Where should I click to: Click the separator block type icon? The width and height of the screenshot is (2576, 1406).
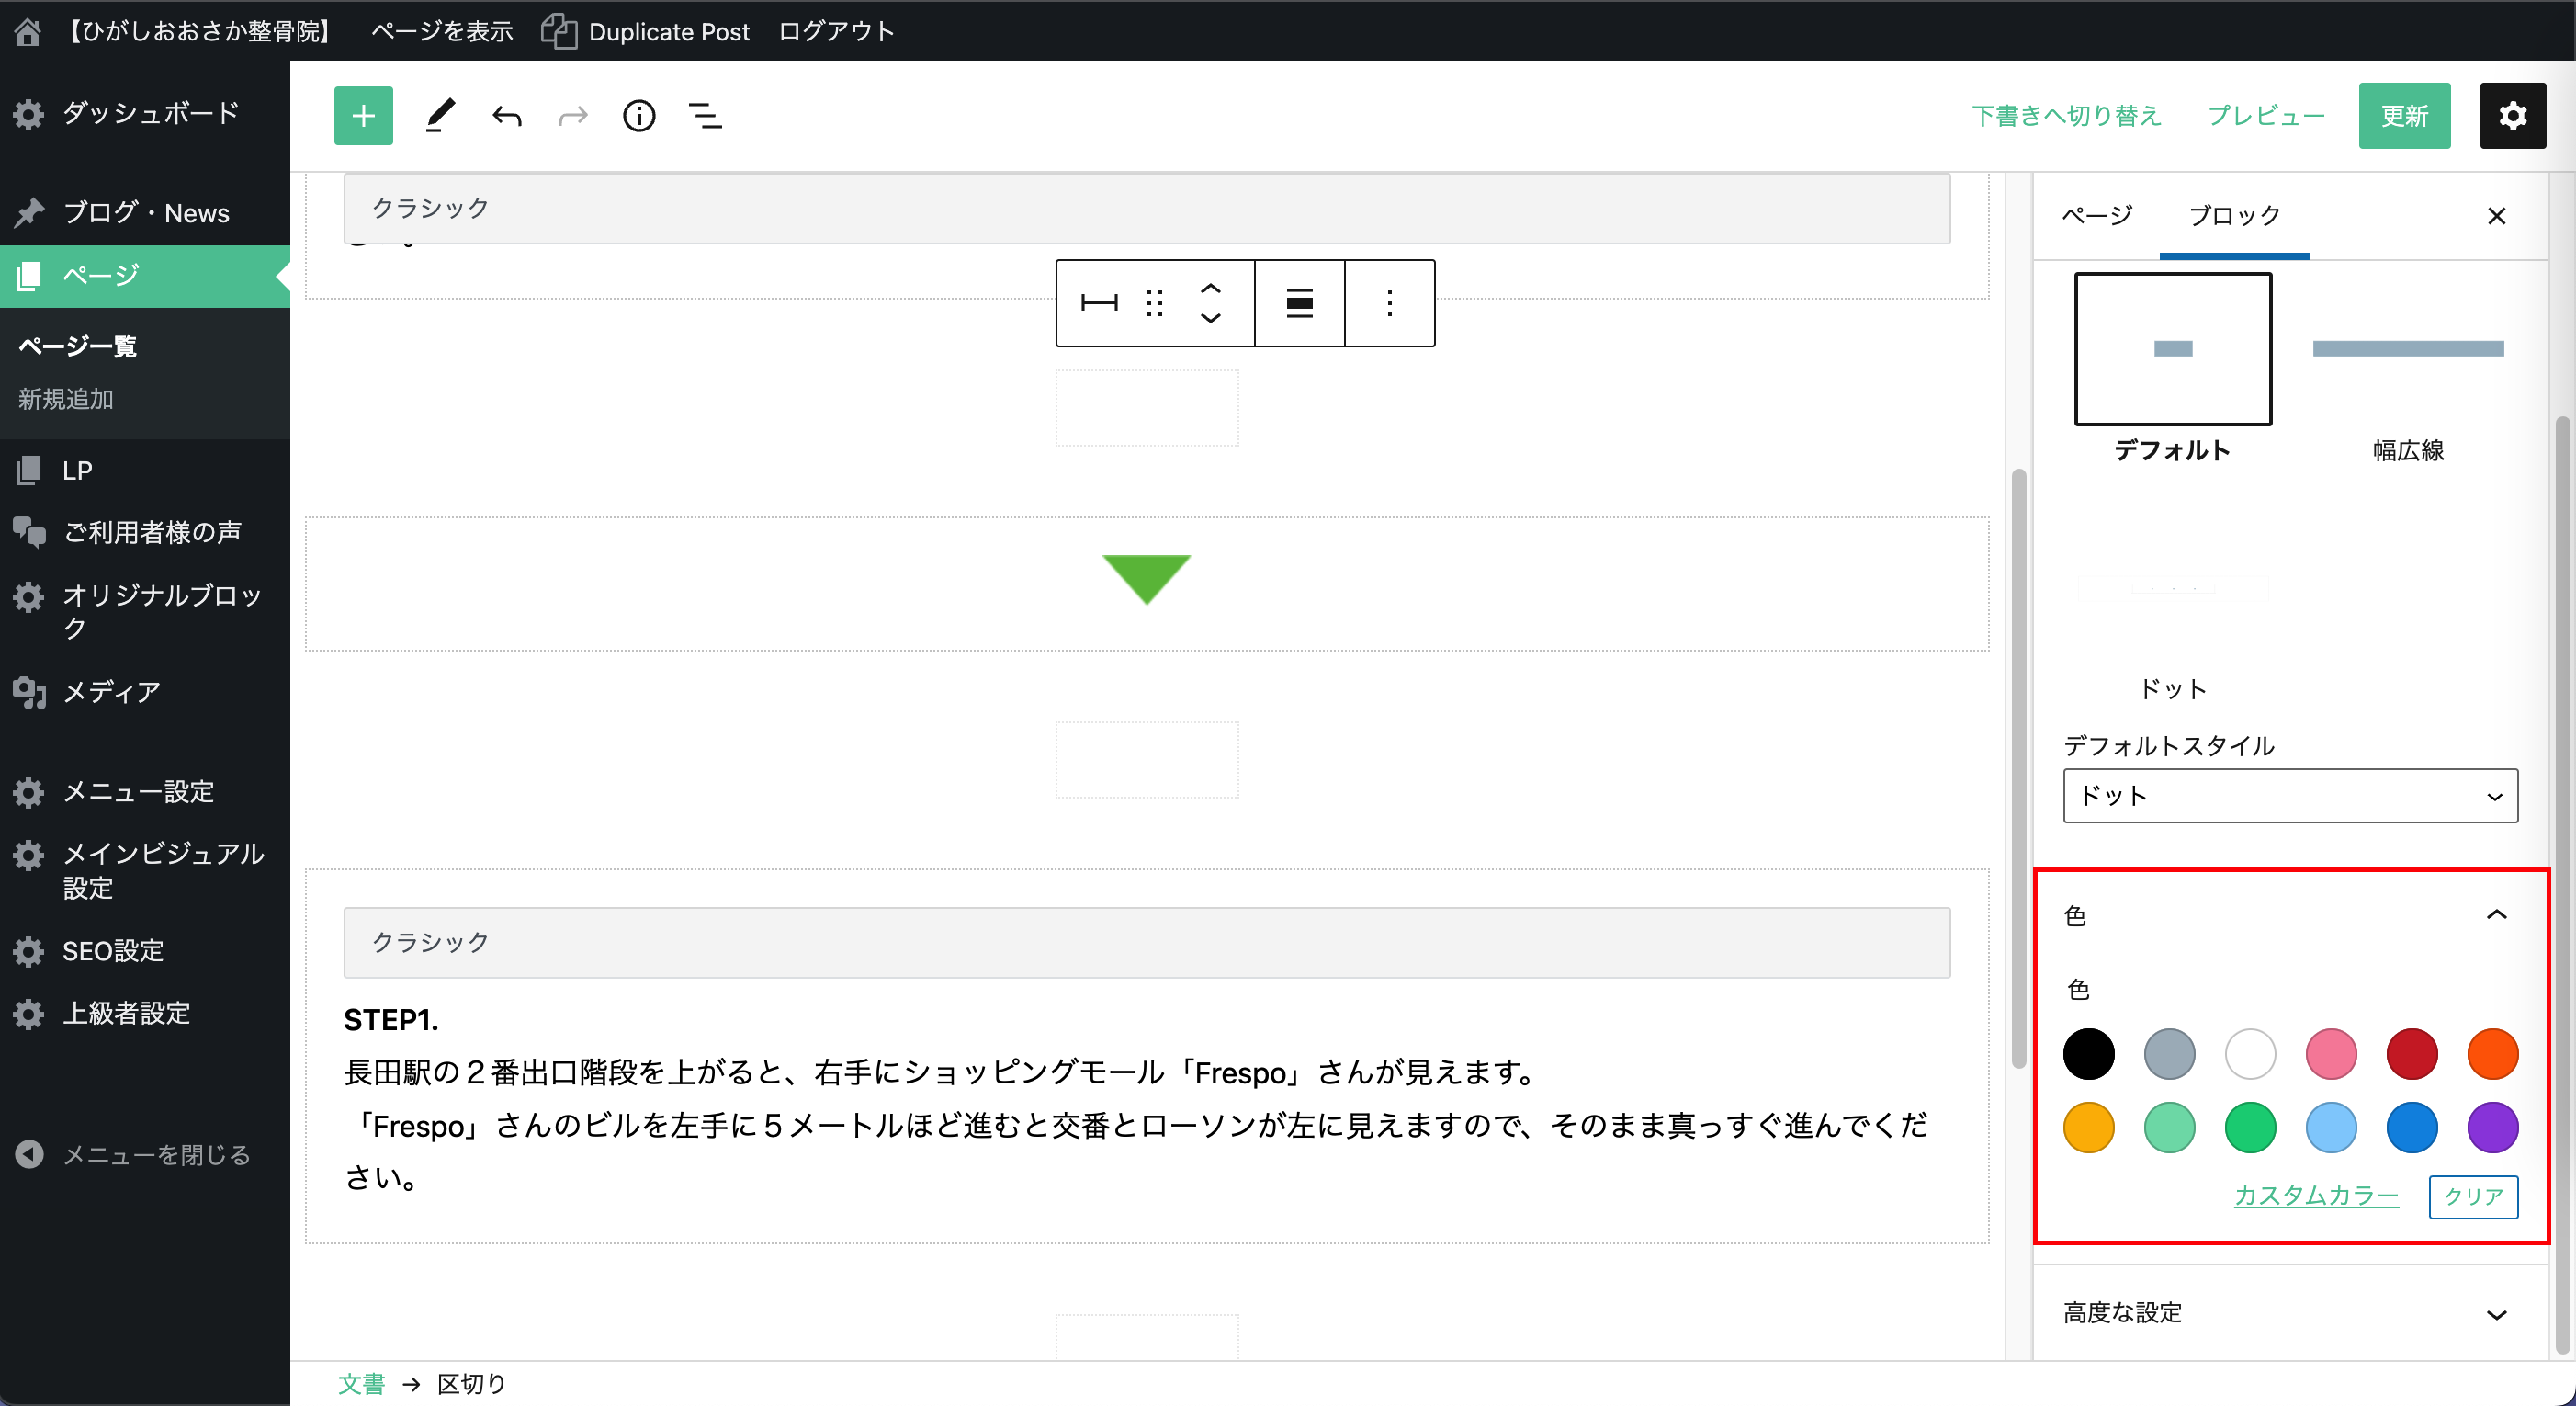click(x=1099, y=303)
